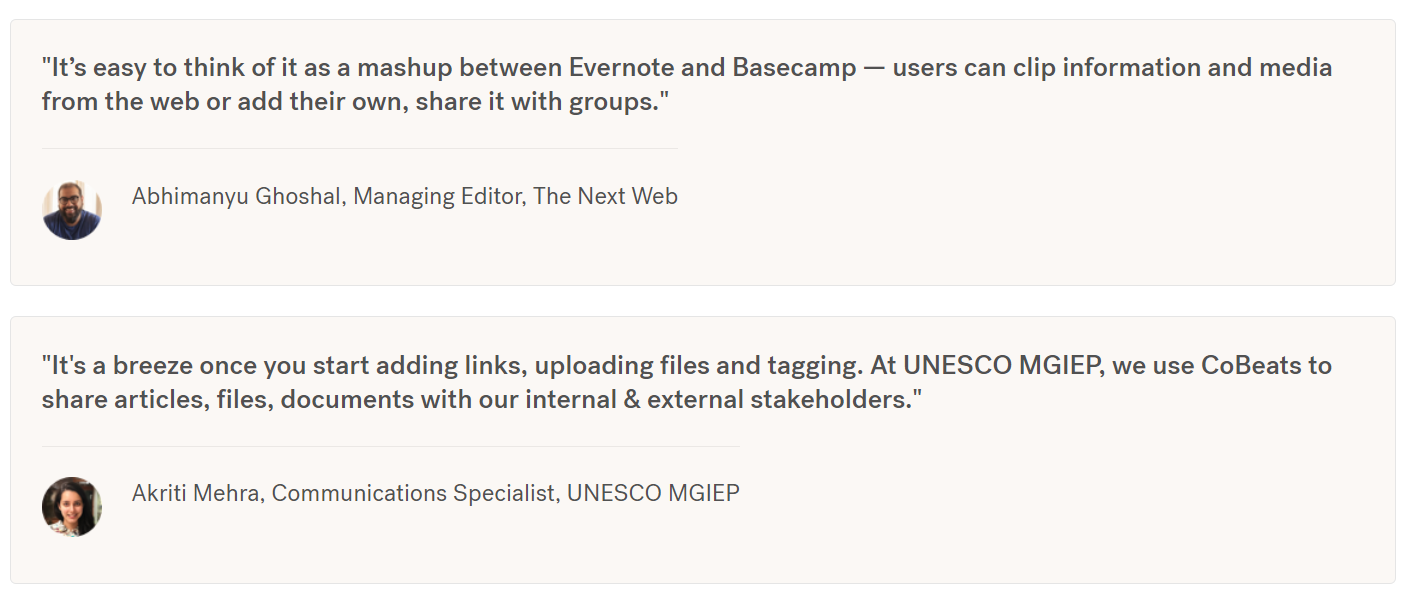Click 'UNESCO MGIEP' in Akriti's attribution
Viewport: 1411px width, 601px height.
point(653,493)
